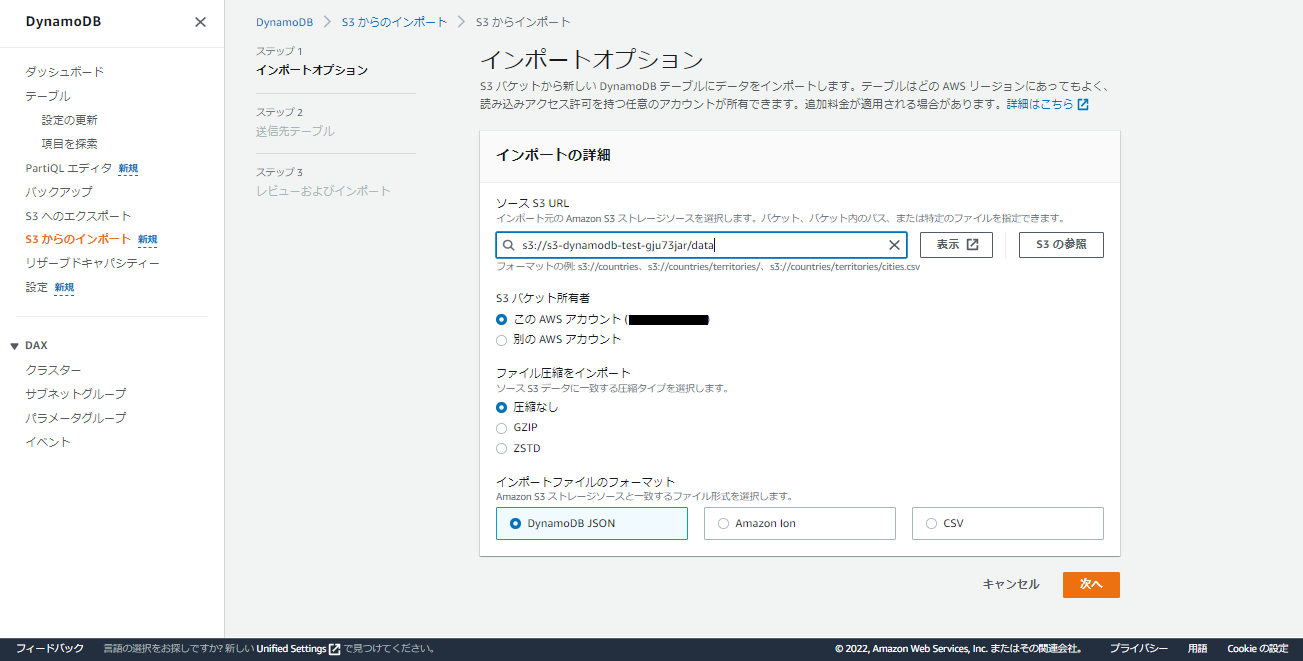The image size is (1303, 661).
Task: Open リザーブドキャパシティー in sidebar
Action: click(x=93, y=263)
